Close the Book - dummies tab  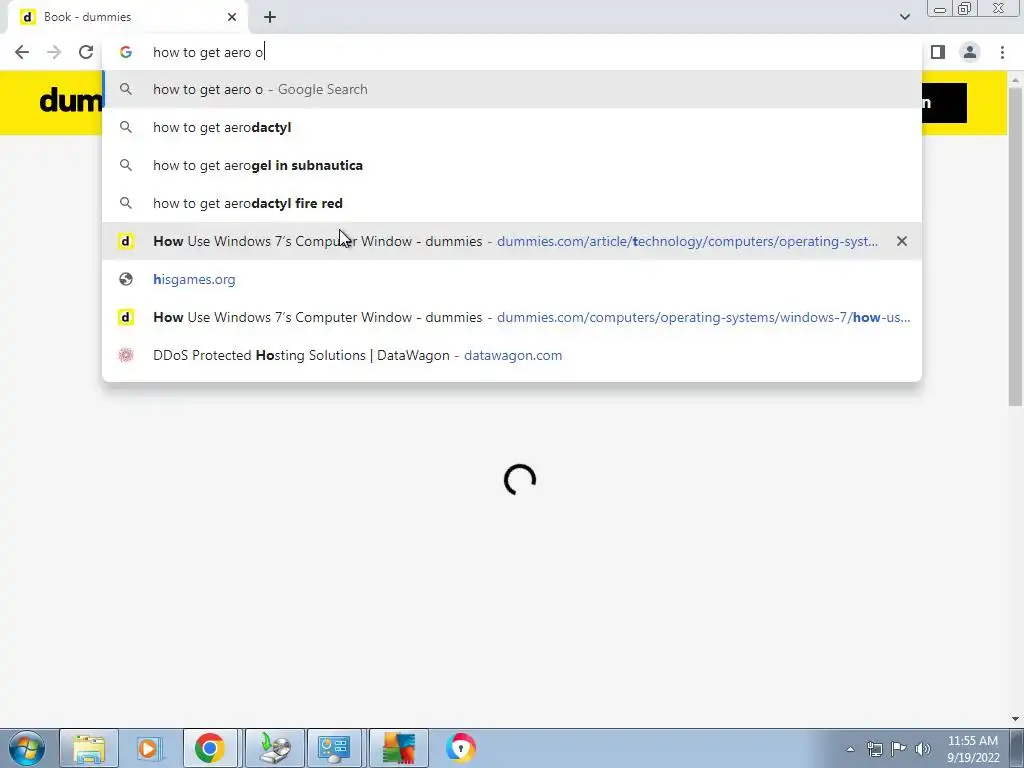point(232,17)
